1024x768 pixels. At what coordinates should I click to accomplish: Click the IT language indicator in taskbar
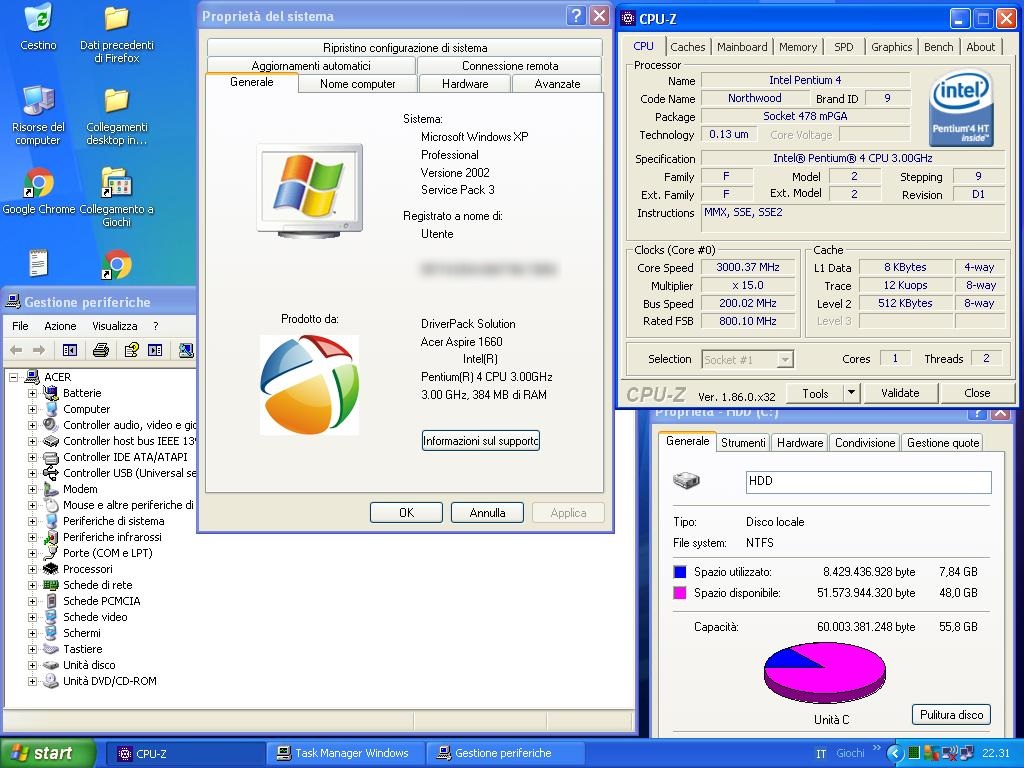[821, 753]
